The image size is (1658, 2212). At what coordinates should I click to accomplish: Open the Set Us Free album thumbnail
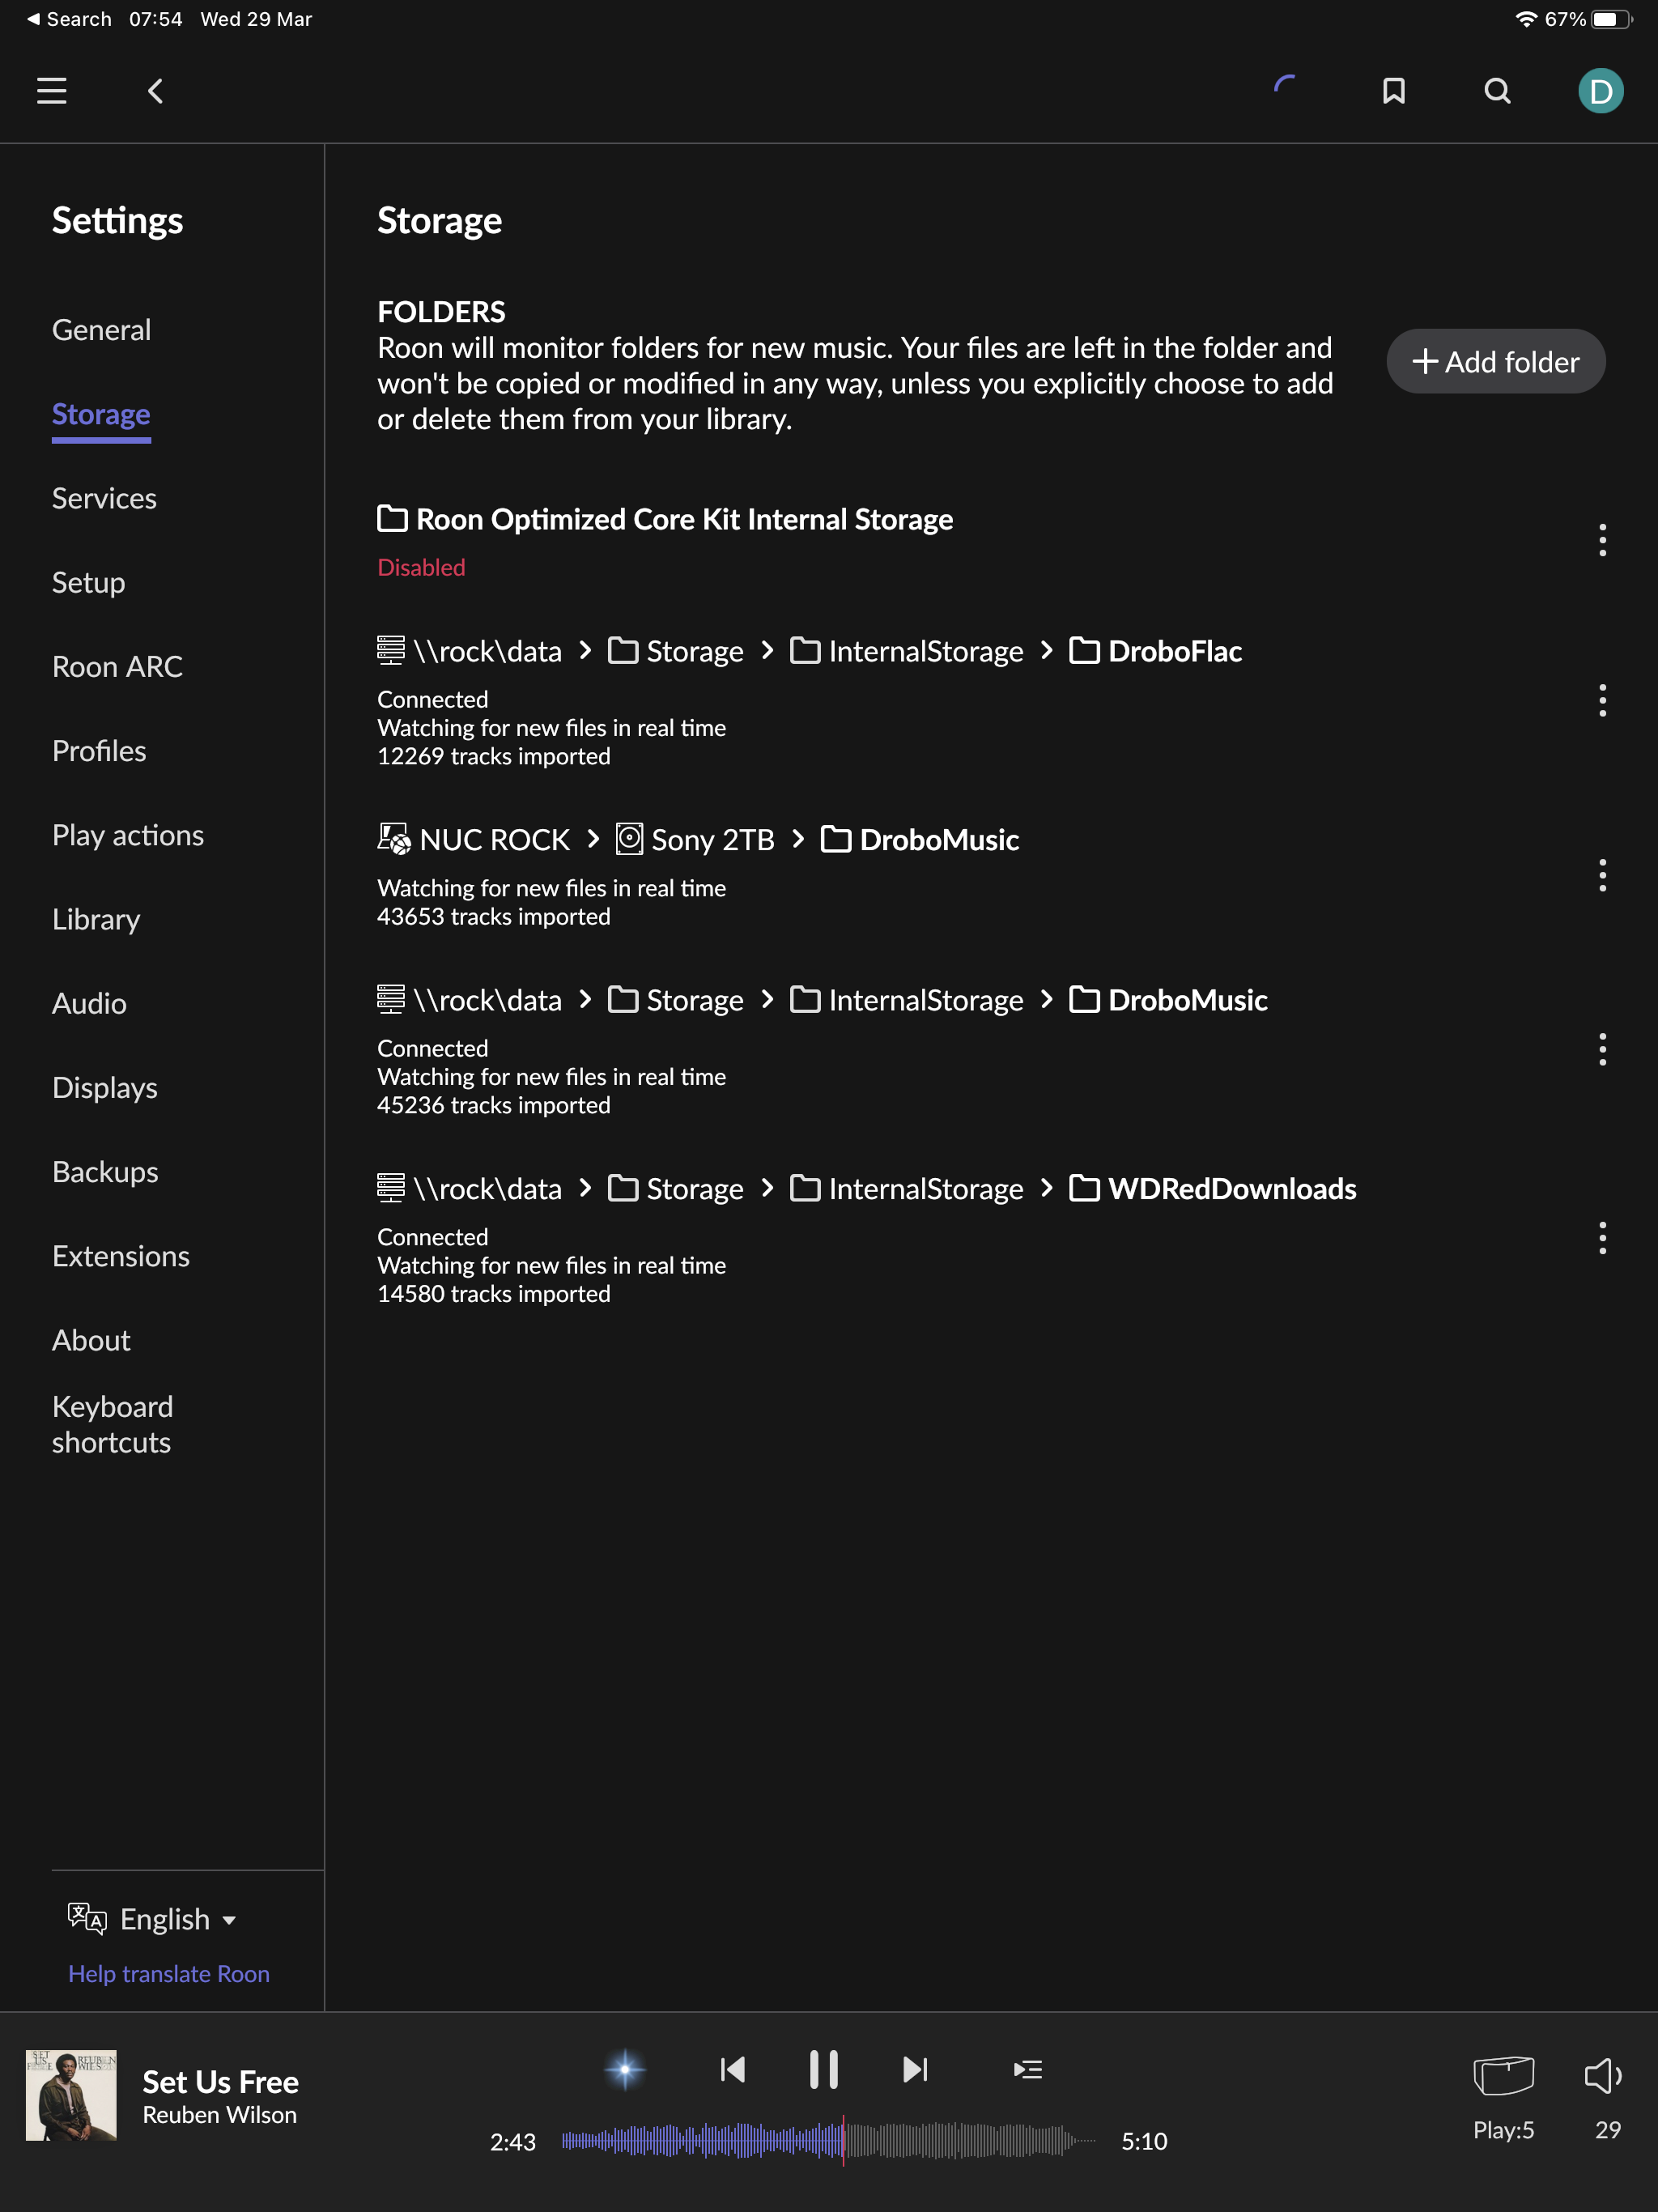[71, 2094]
